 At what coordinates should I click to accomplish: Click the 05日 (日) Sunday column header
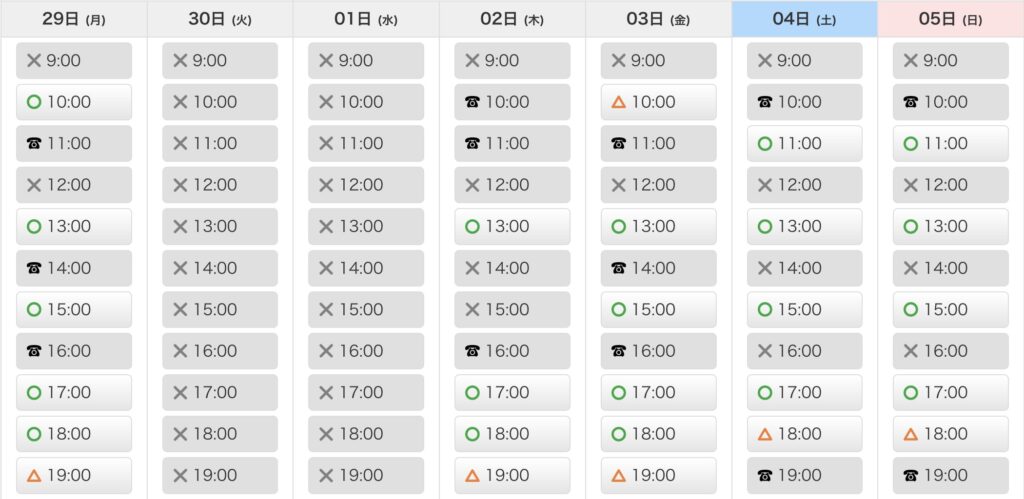(x=951, y=19)
